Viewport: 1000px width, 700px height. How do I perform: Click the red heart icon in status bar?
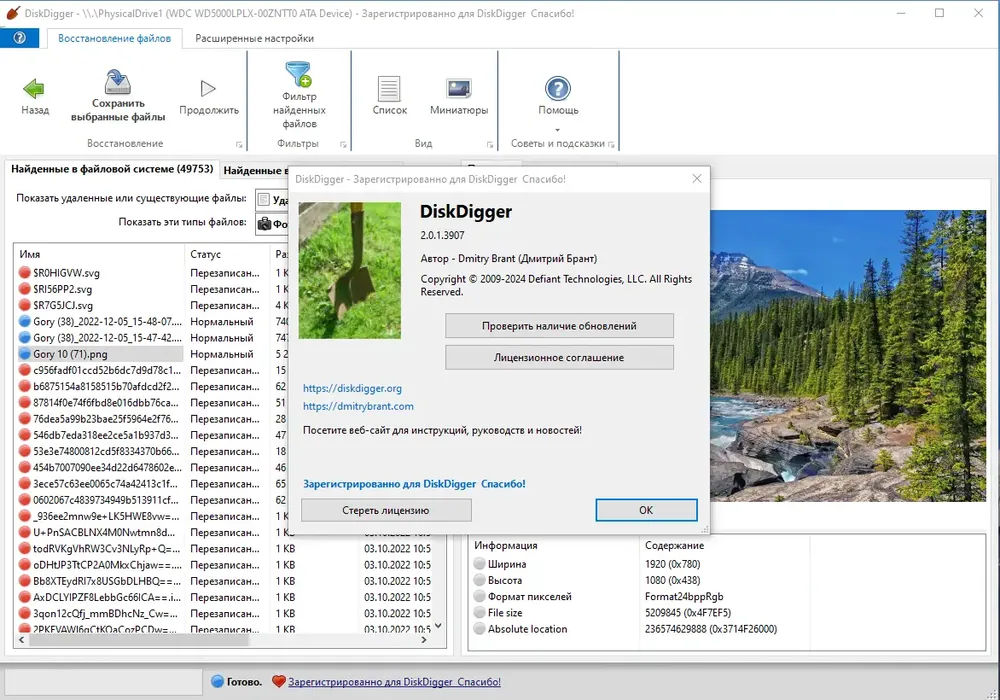(x=279, y=682)
